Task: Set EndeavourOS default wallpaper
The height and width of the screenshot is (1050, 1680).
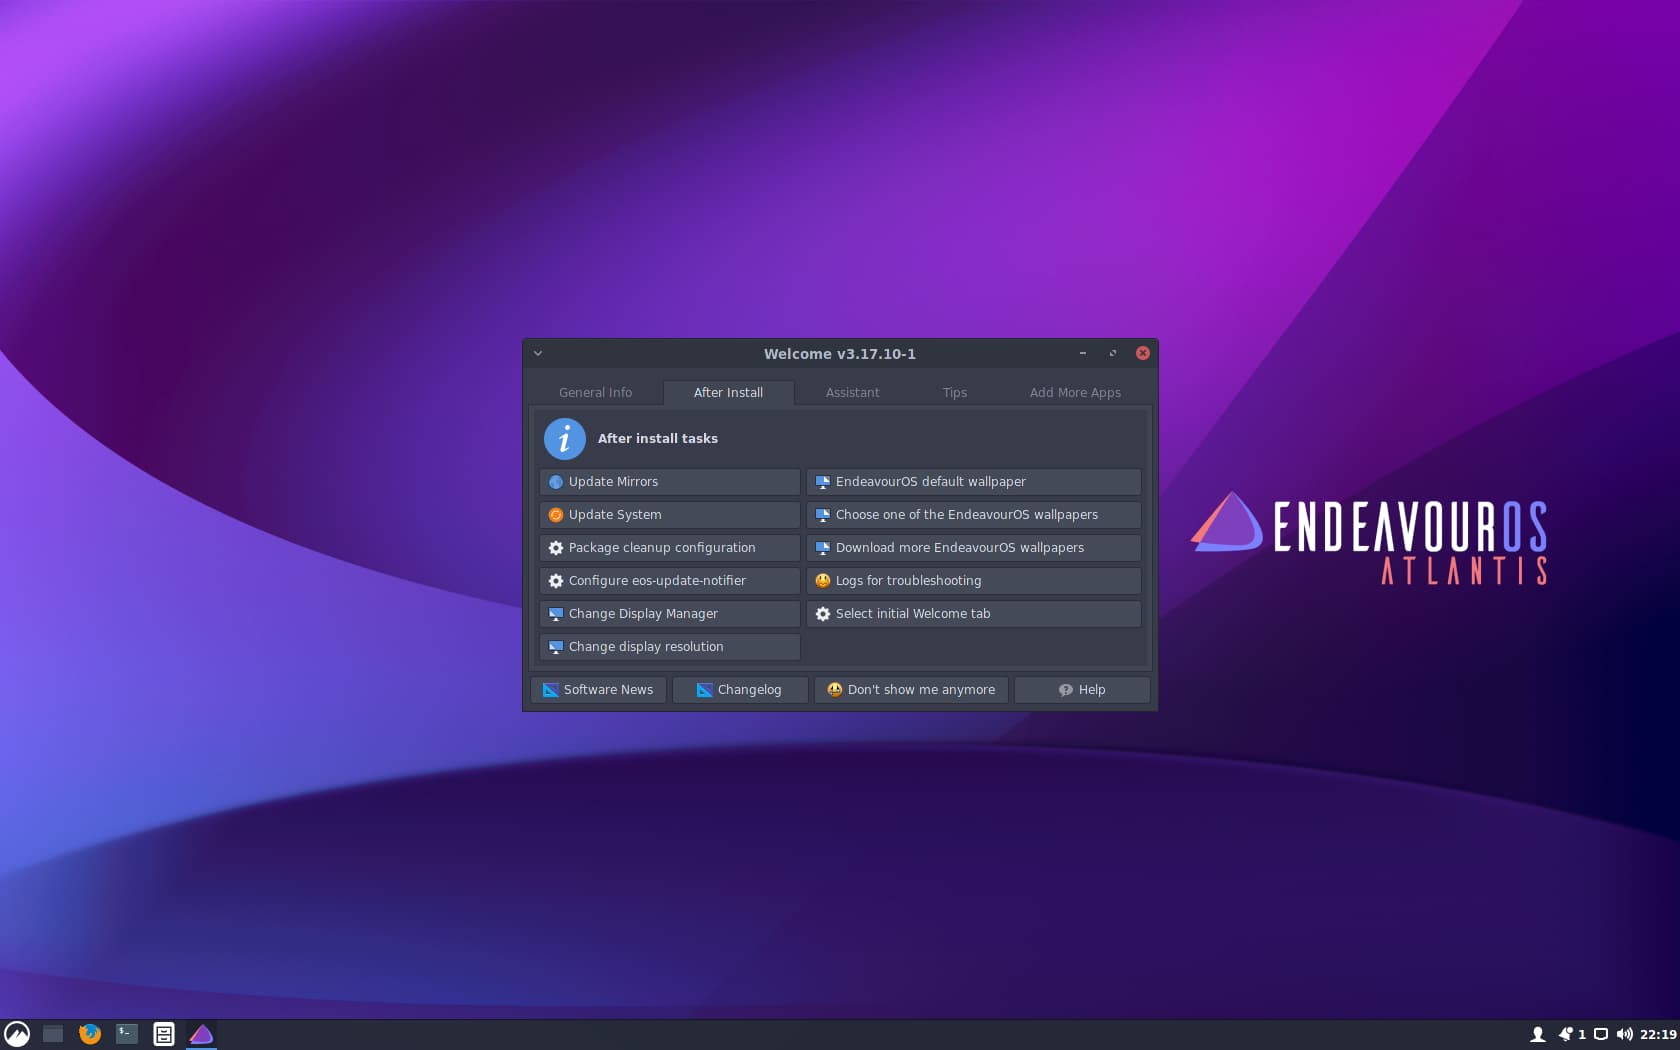Action: 974,482
